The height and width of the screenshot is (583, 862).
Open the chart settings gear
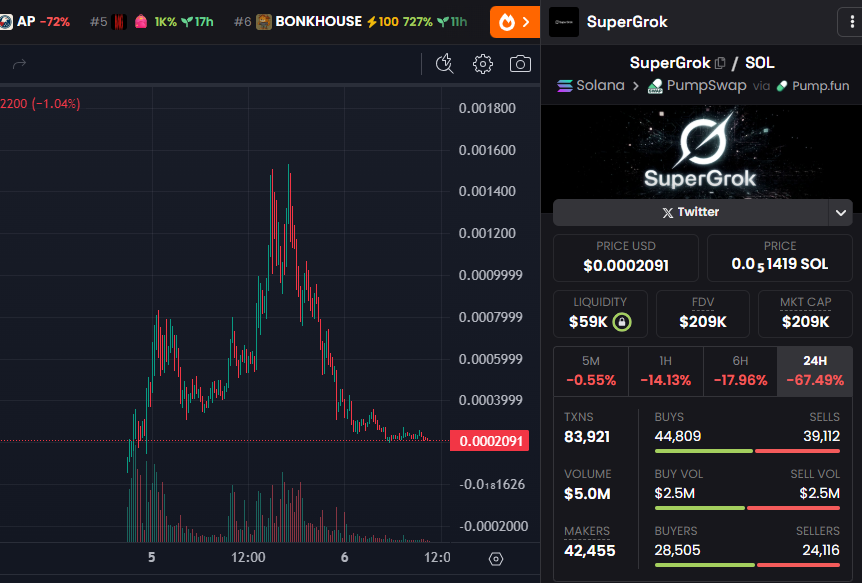[483, 64]
